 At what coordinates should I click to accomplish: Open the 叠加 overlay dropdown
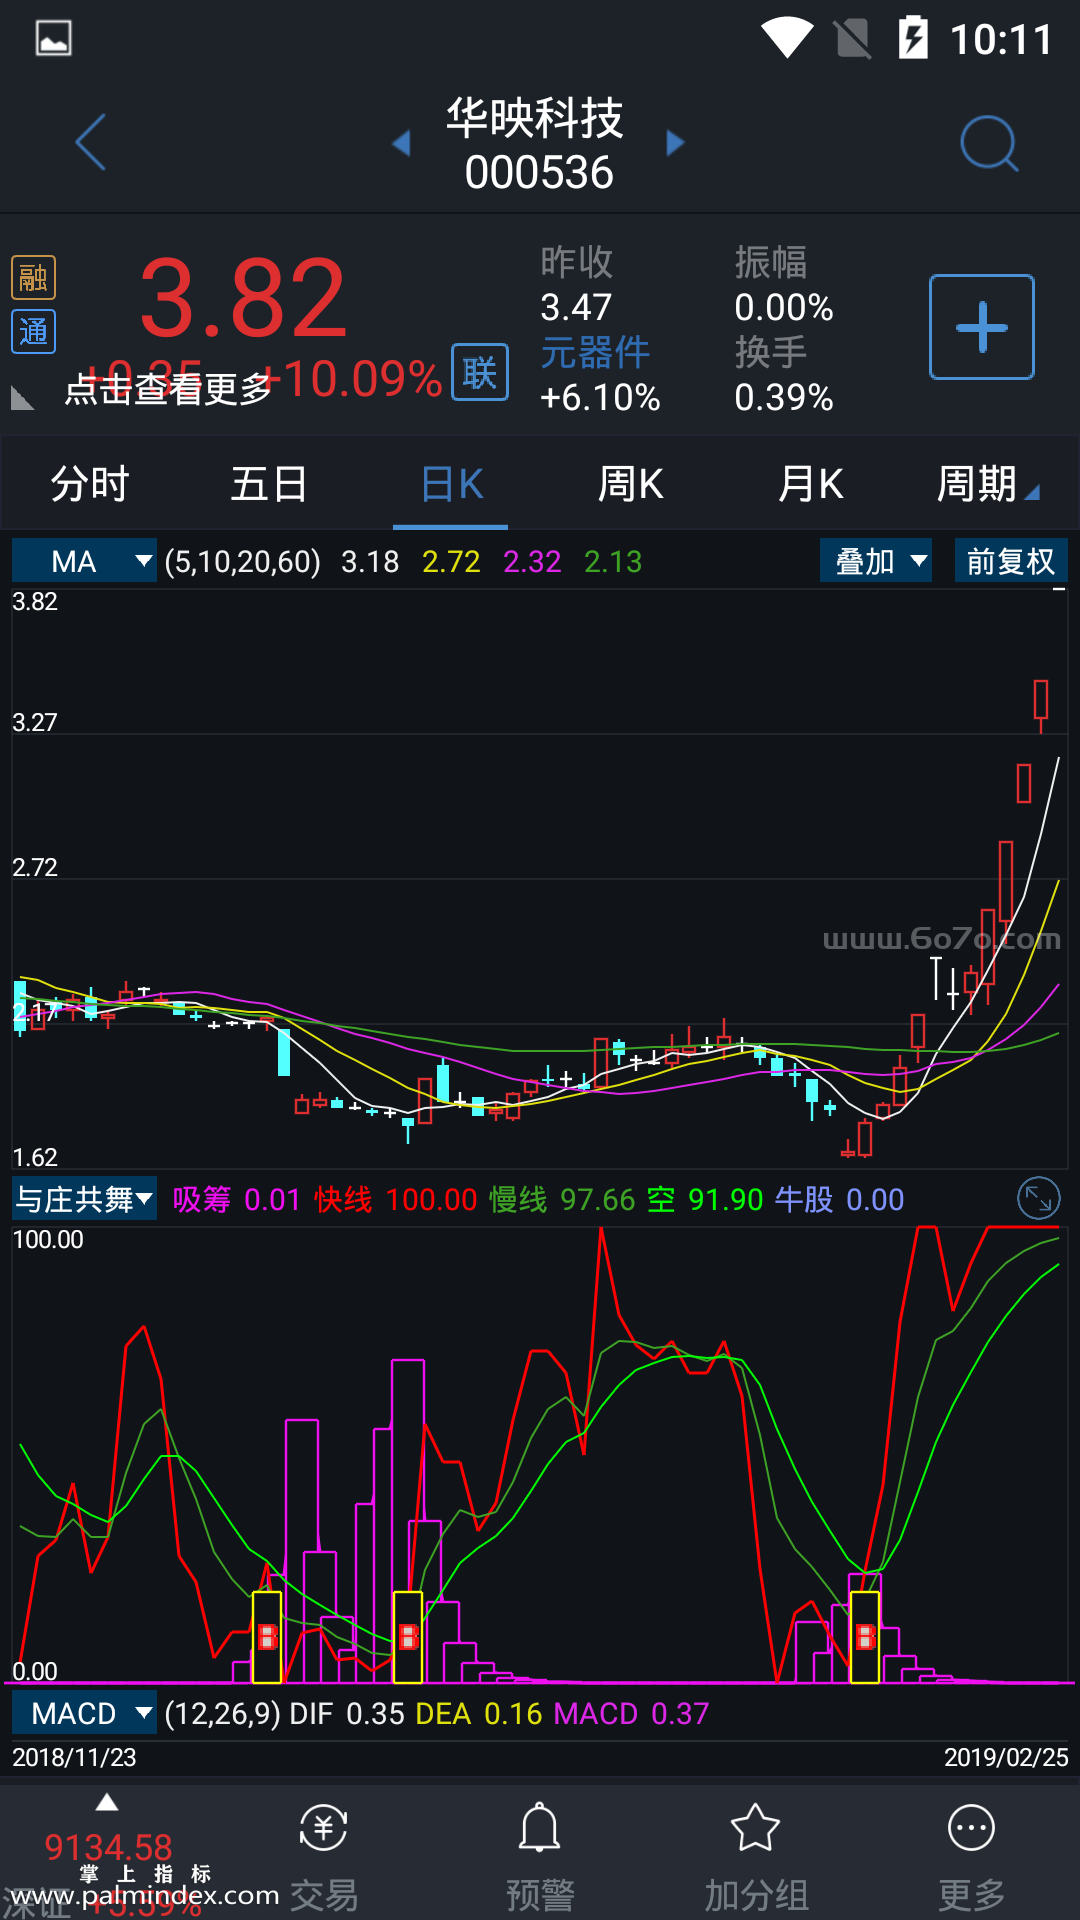[876, 561]
